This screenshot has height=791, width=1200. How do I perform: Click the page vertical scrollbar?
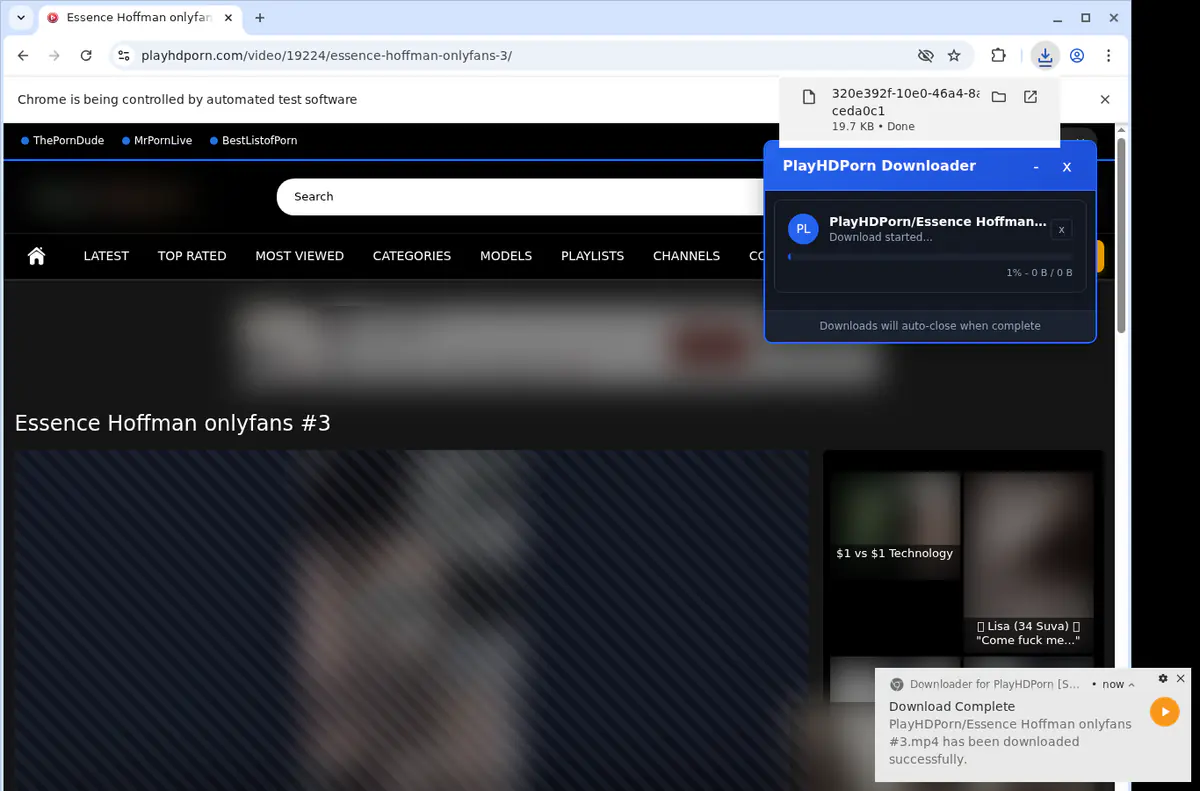(1122, 235)
